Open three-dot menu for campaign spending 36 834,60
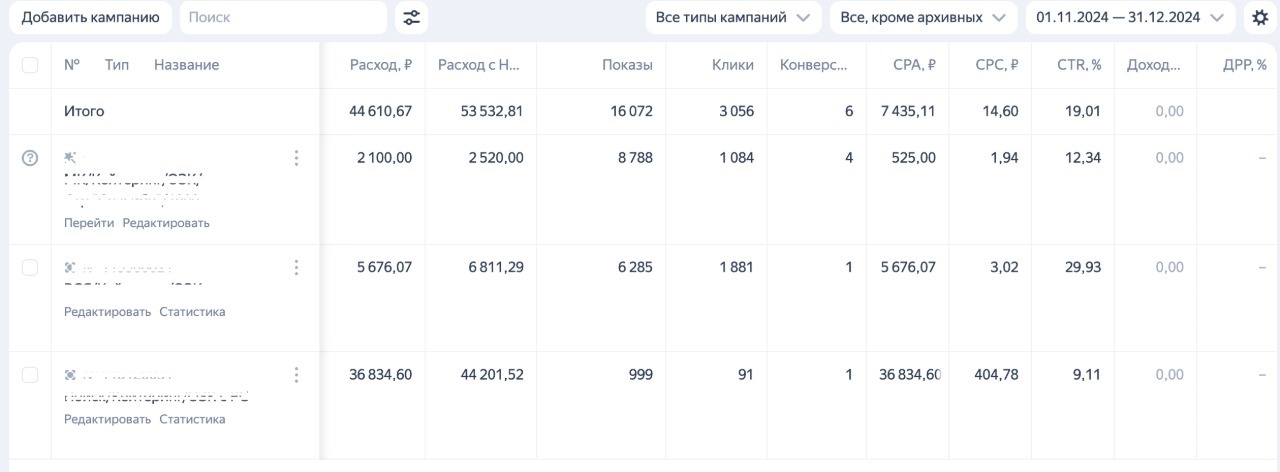 (x=296, y=375)
